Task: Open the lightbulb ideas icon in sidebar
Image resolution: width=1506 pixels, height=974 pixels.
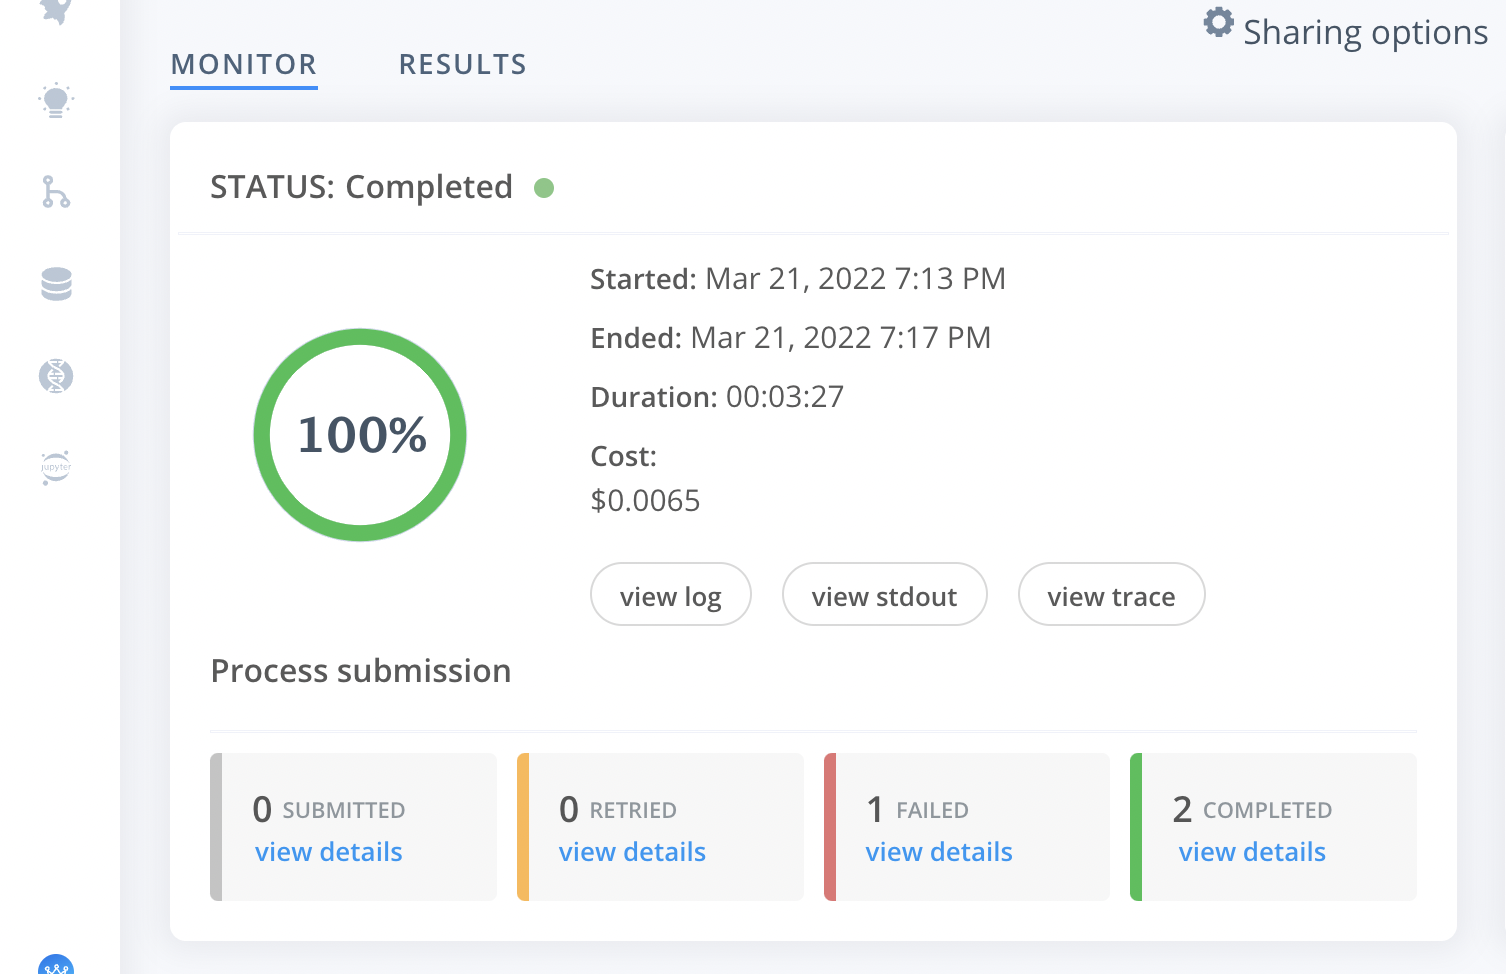Action: [x=55, y=100]
